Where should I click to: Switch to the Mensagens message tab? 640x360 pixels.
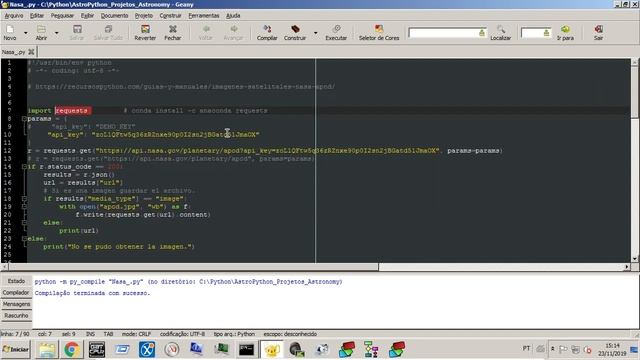16,304
